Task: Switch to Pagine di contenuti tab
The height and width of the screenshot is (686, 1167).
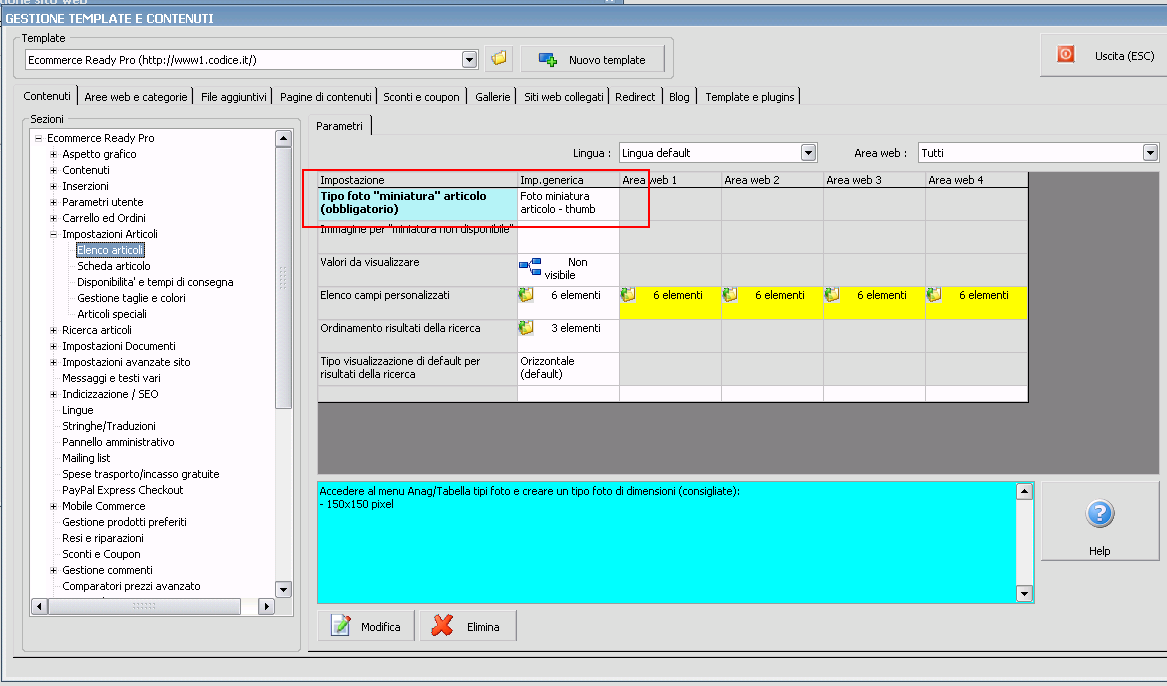Action: tap(325, 97)
